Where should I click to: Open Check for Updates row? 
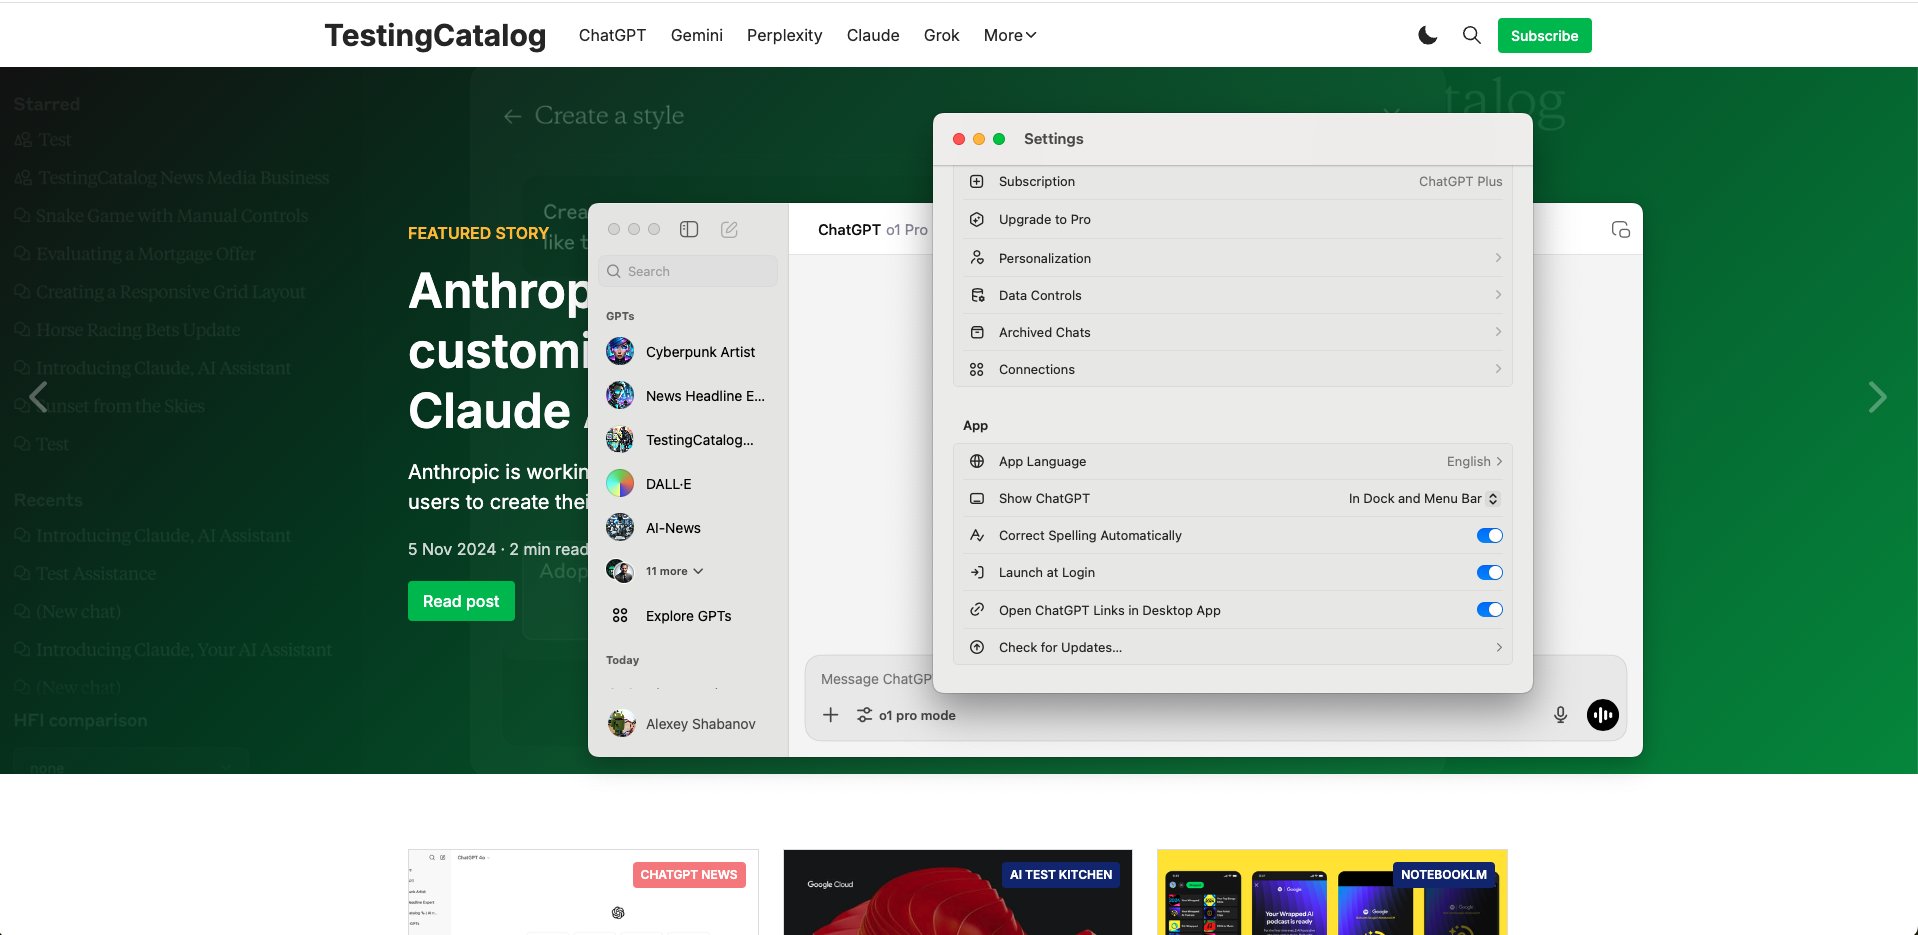(1233, 647)
